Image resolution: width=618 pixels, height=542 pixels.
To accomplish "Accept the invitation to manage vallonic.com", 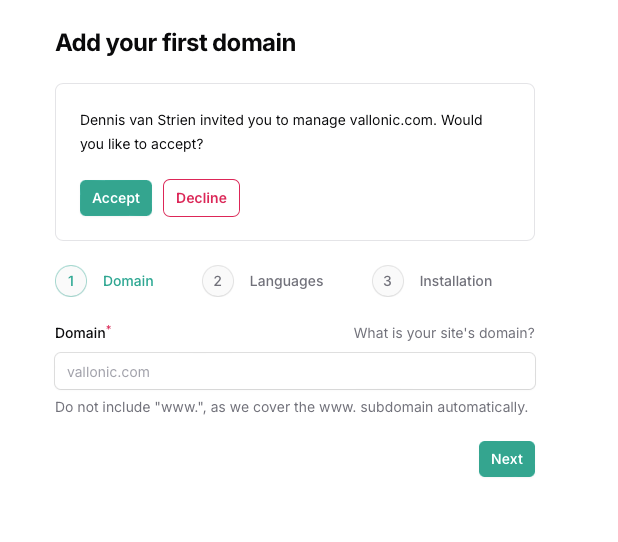I will click(116, 198).
